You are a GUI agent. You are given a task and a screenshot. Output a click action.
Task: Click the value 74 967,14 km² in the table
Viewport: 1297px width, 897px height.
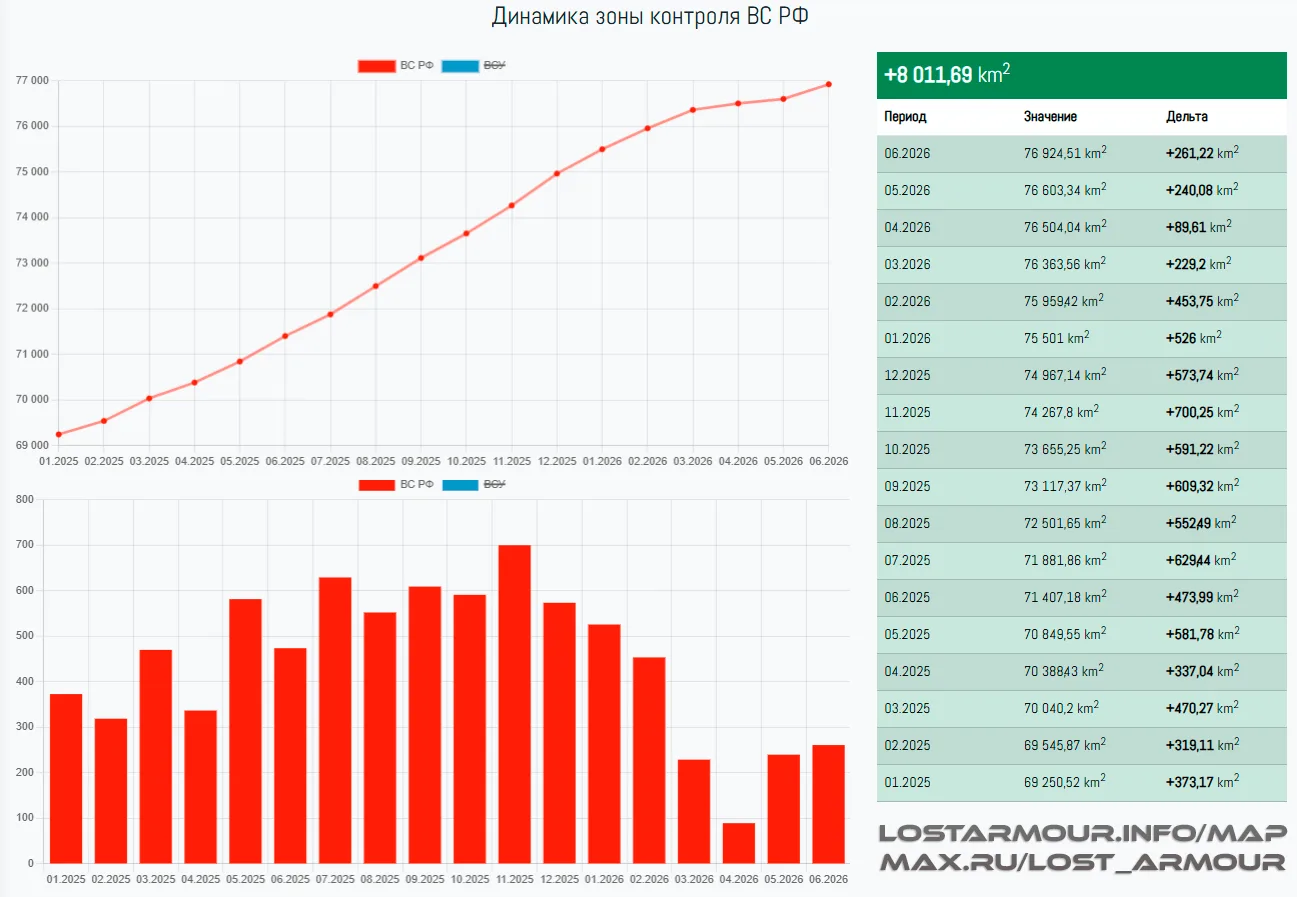(x=1065, y=375)
